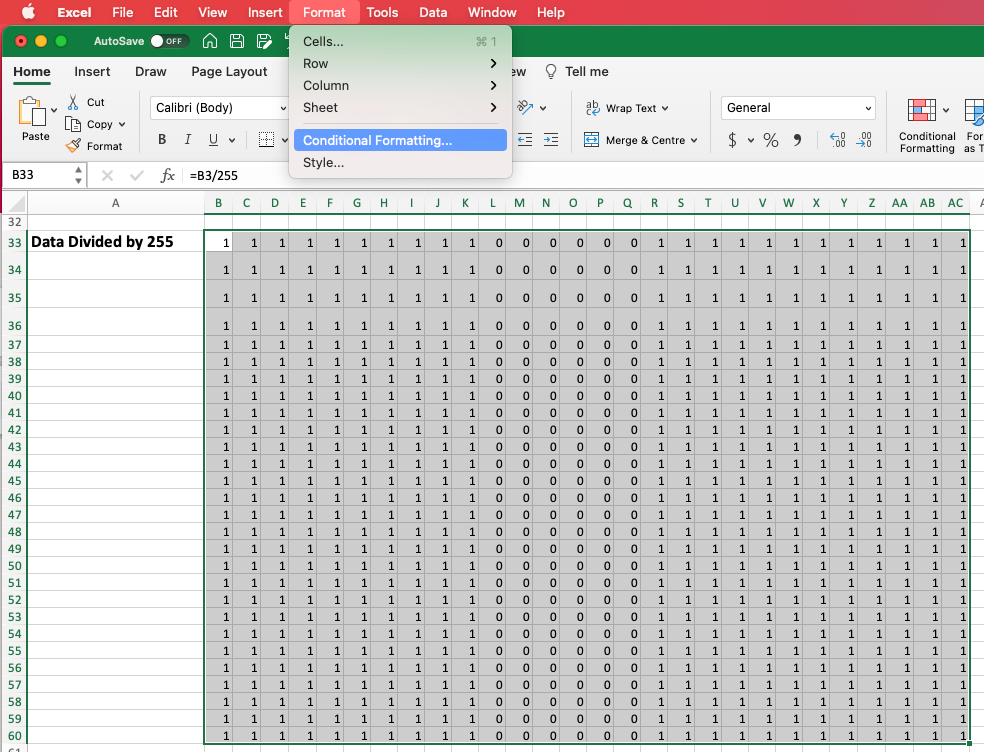
Task: Toggle the AutoSave switch
Action: 169,41
